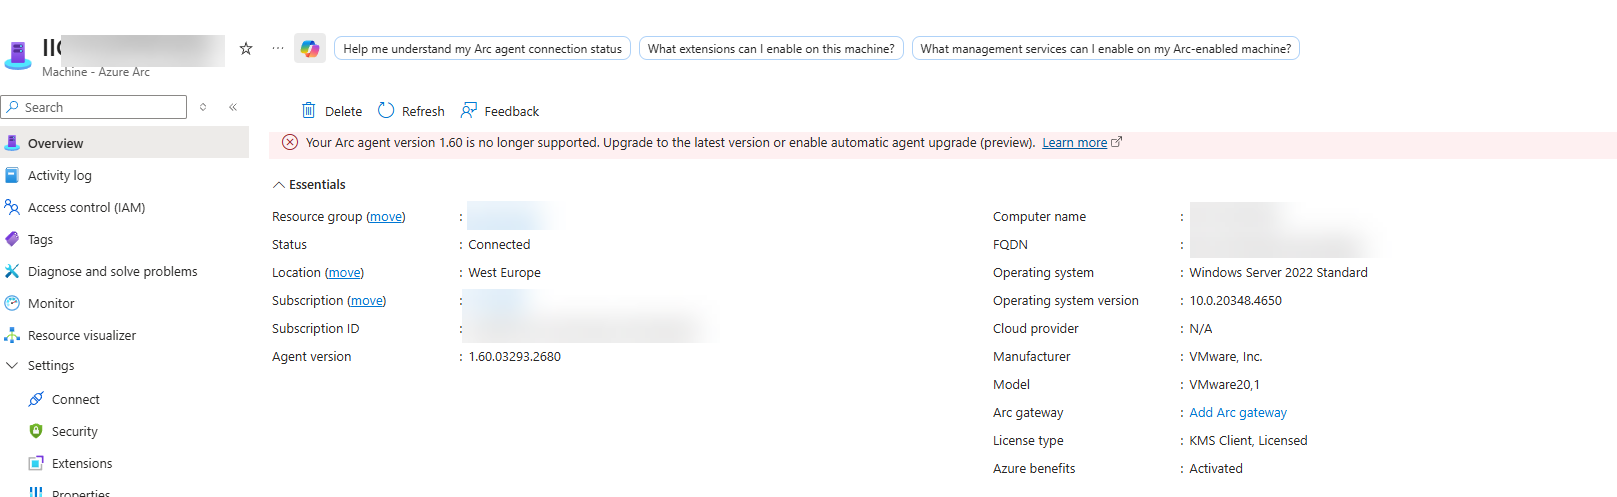The width and height of the screenshot is (1617, 497).
Task: Click the Delete trash icon
Action: coord(309,111)
